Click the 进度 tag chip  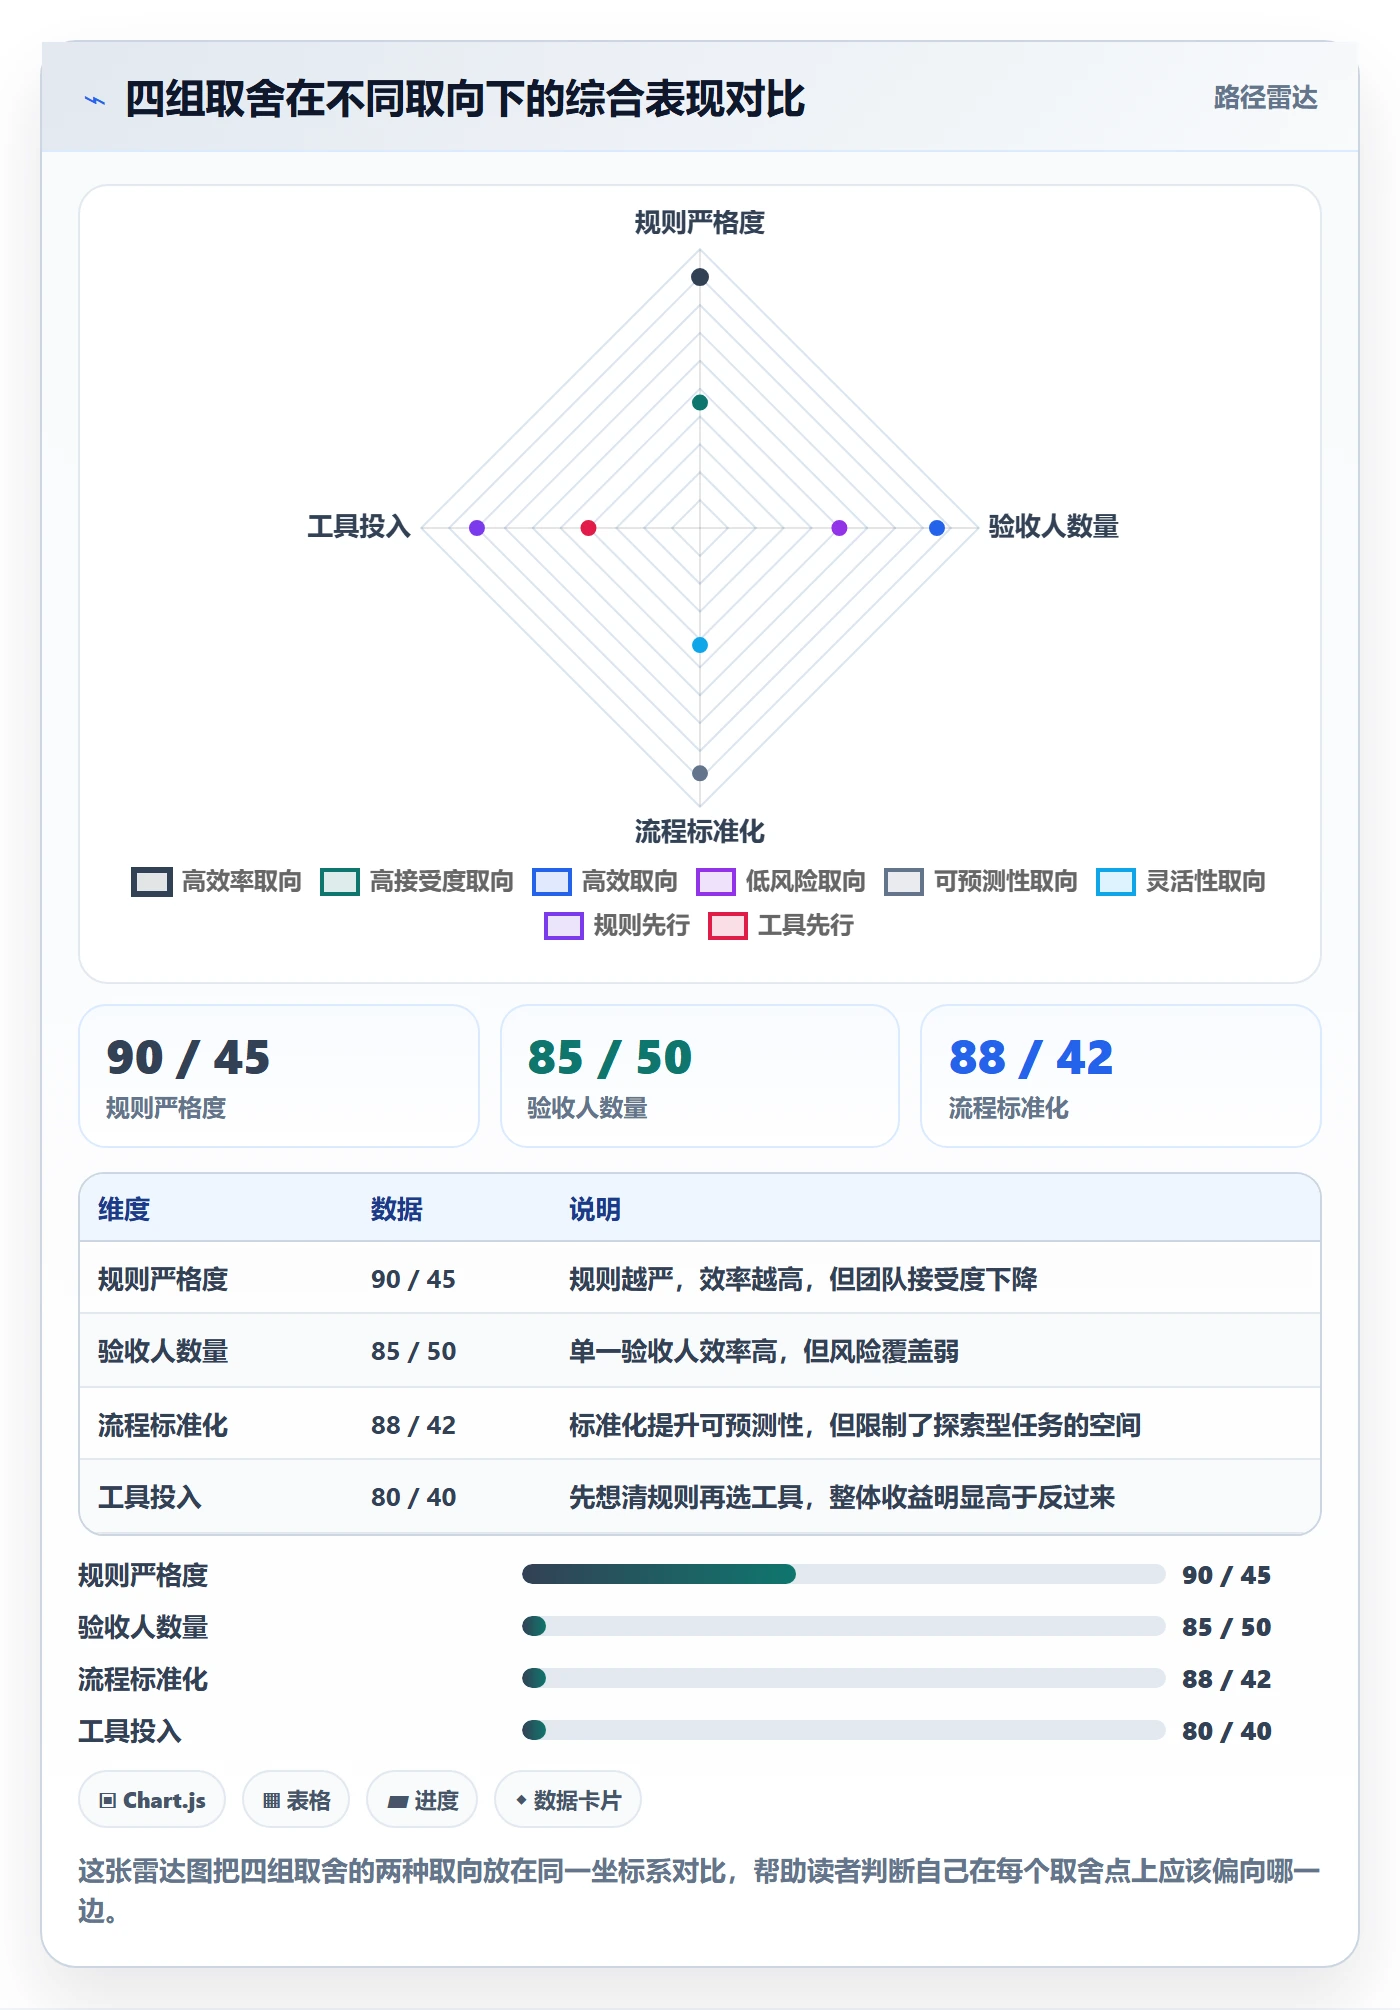(x=422, y=1800)
